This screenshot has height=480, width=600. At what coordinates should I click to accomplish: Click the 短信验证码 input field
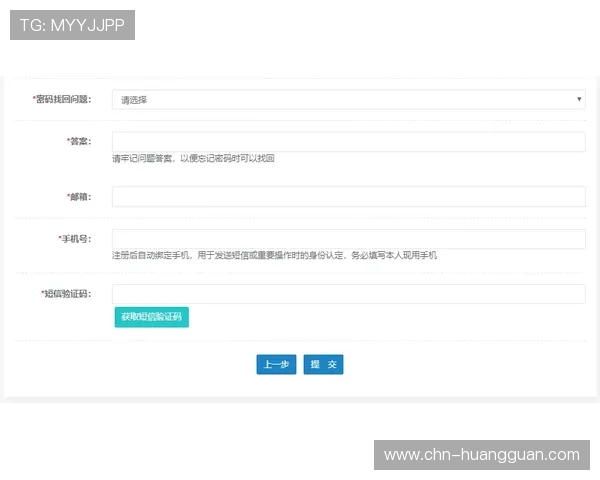pyautogui.click(x=349, y=294)
